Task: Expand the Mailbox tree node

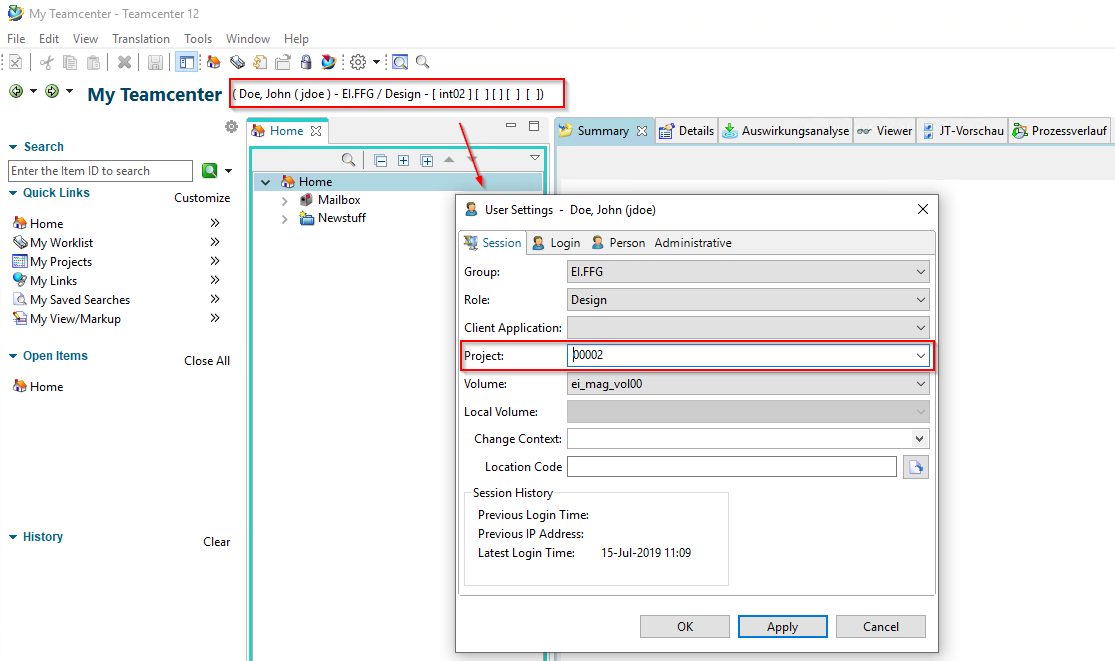Action: click(285, 200)
